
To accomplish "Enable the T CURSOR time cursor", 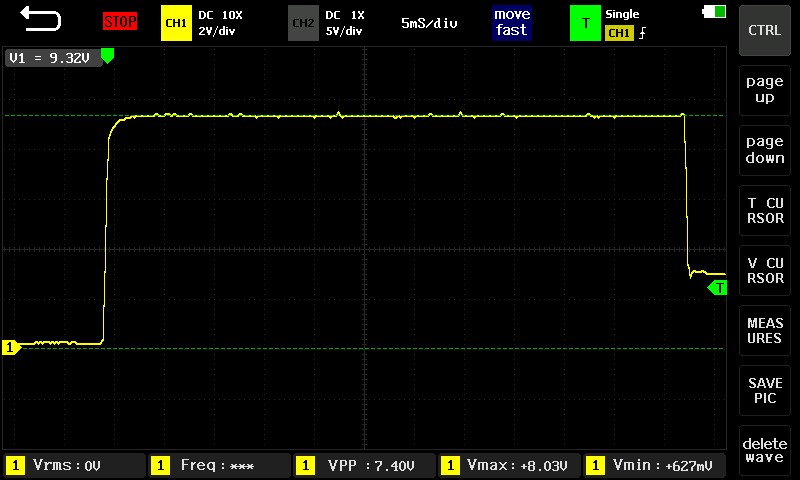I will 764,210.
